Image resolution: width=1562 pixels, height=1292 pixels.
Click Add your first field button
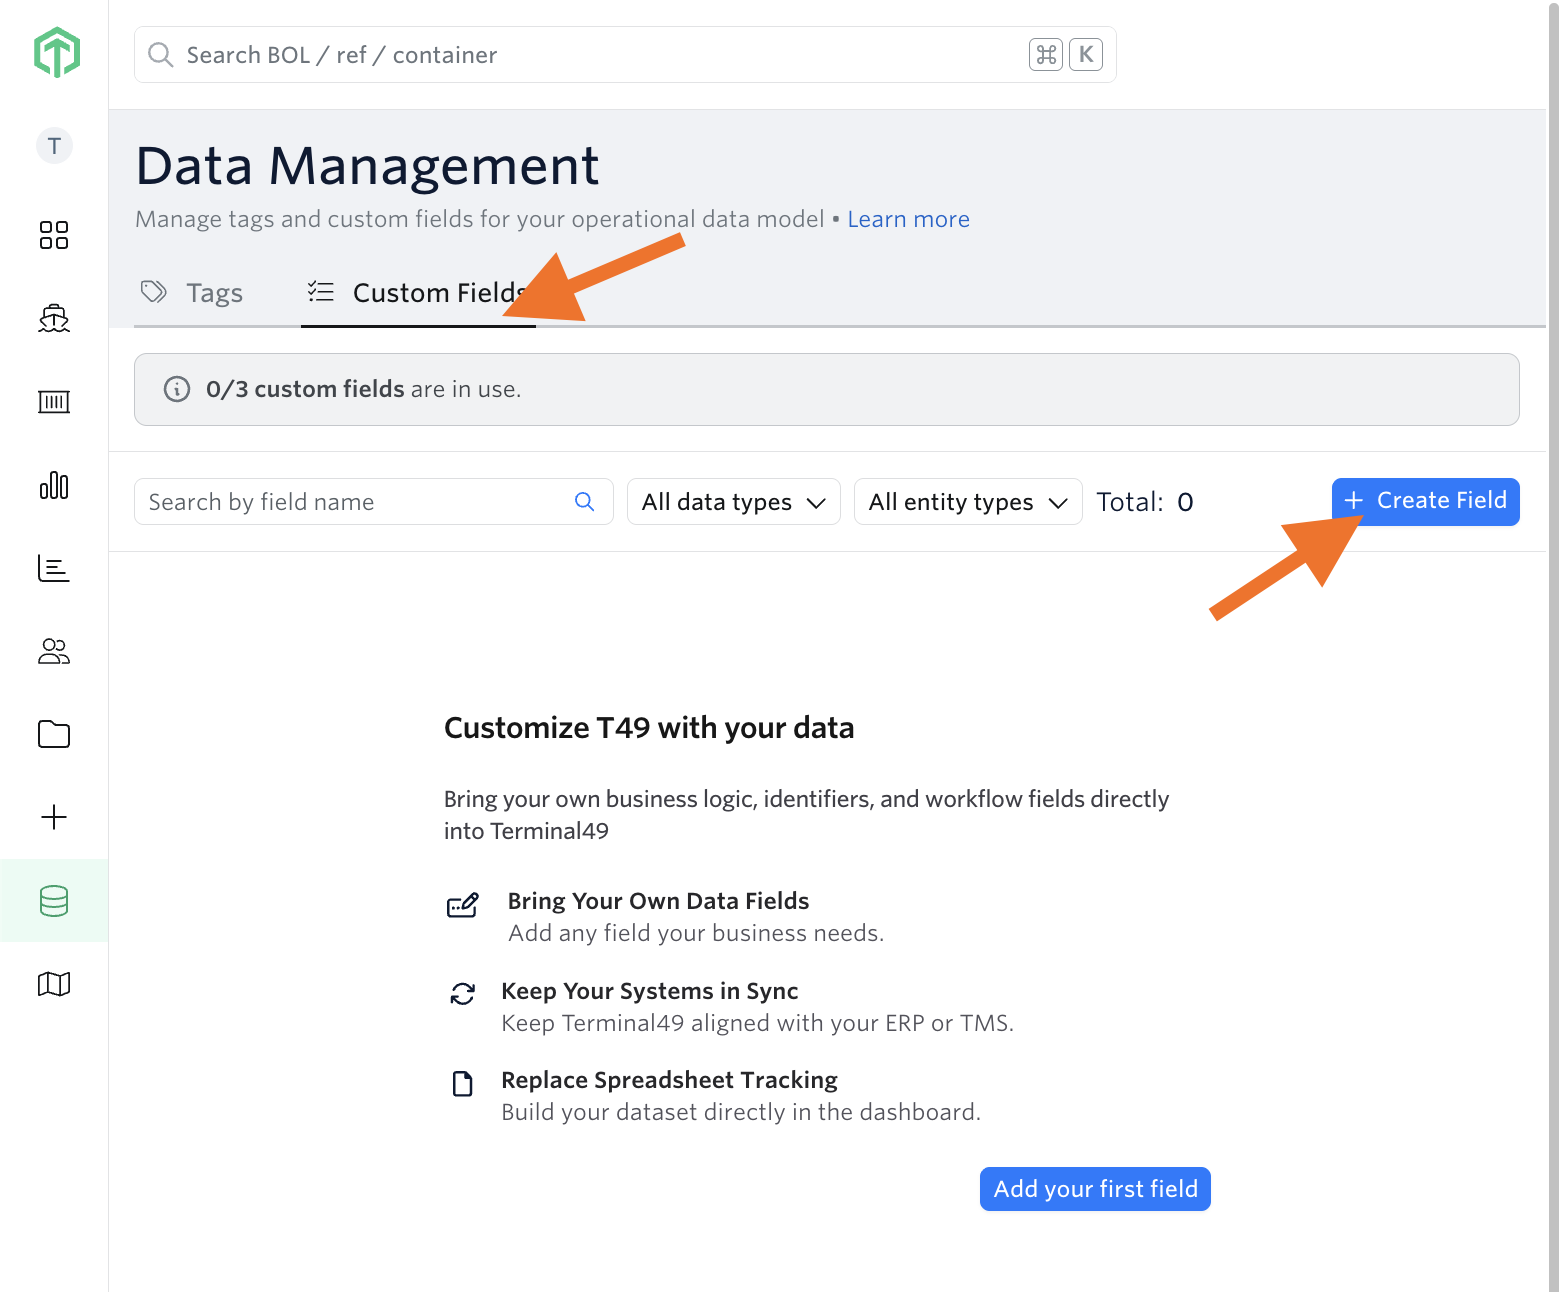coord(1095,1189)
